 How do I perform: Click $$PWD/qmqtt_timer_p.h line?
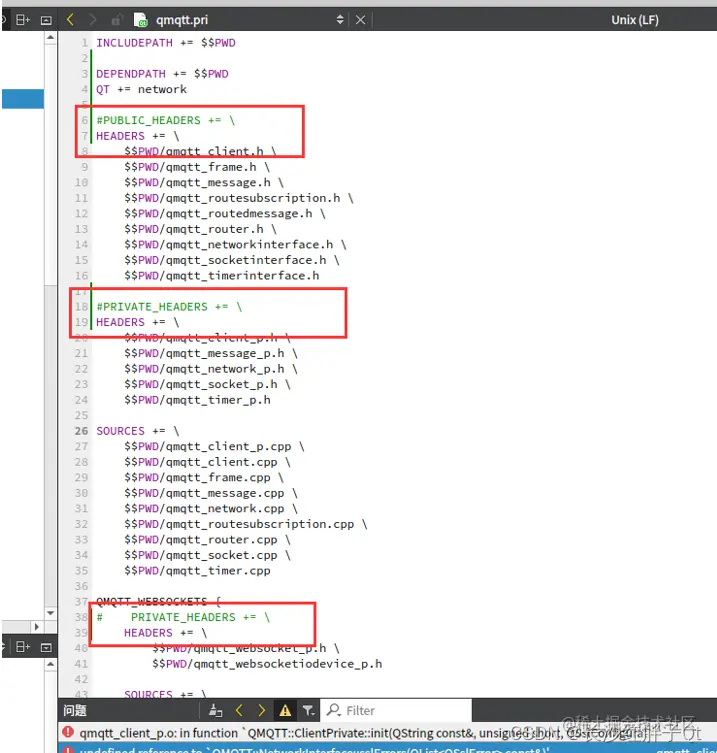(x=197, y=400)
